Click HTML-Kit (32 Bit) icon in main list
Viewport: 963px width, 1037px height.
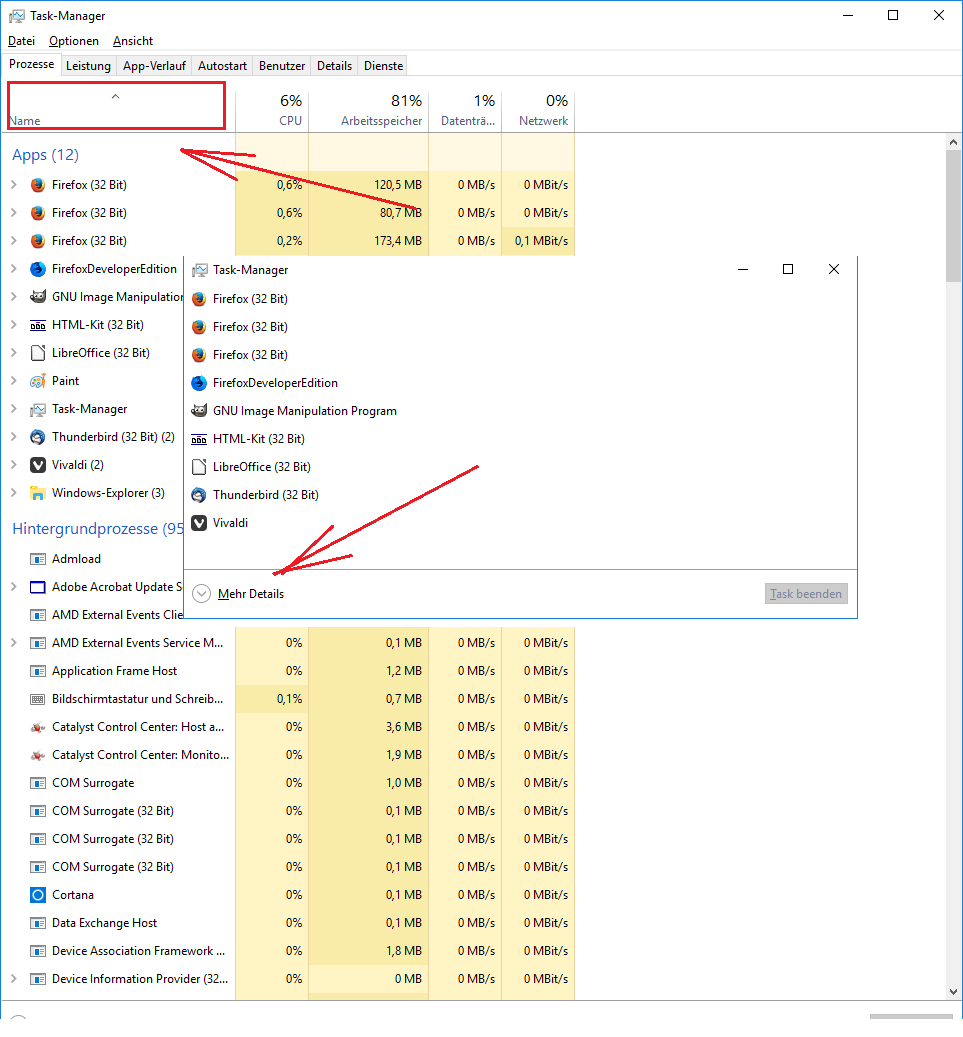pos(38,325)
